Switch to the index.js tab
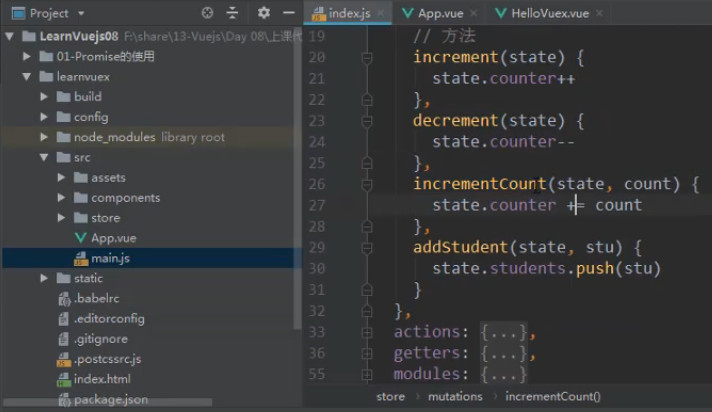The image size is (712, 412). click(350, 13)
